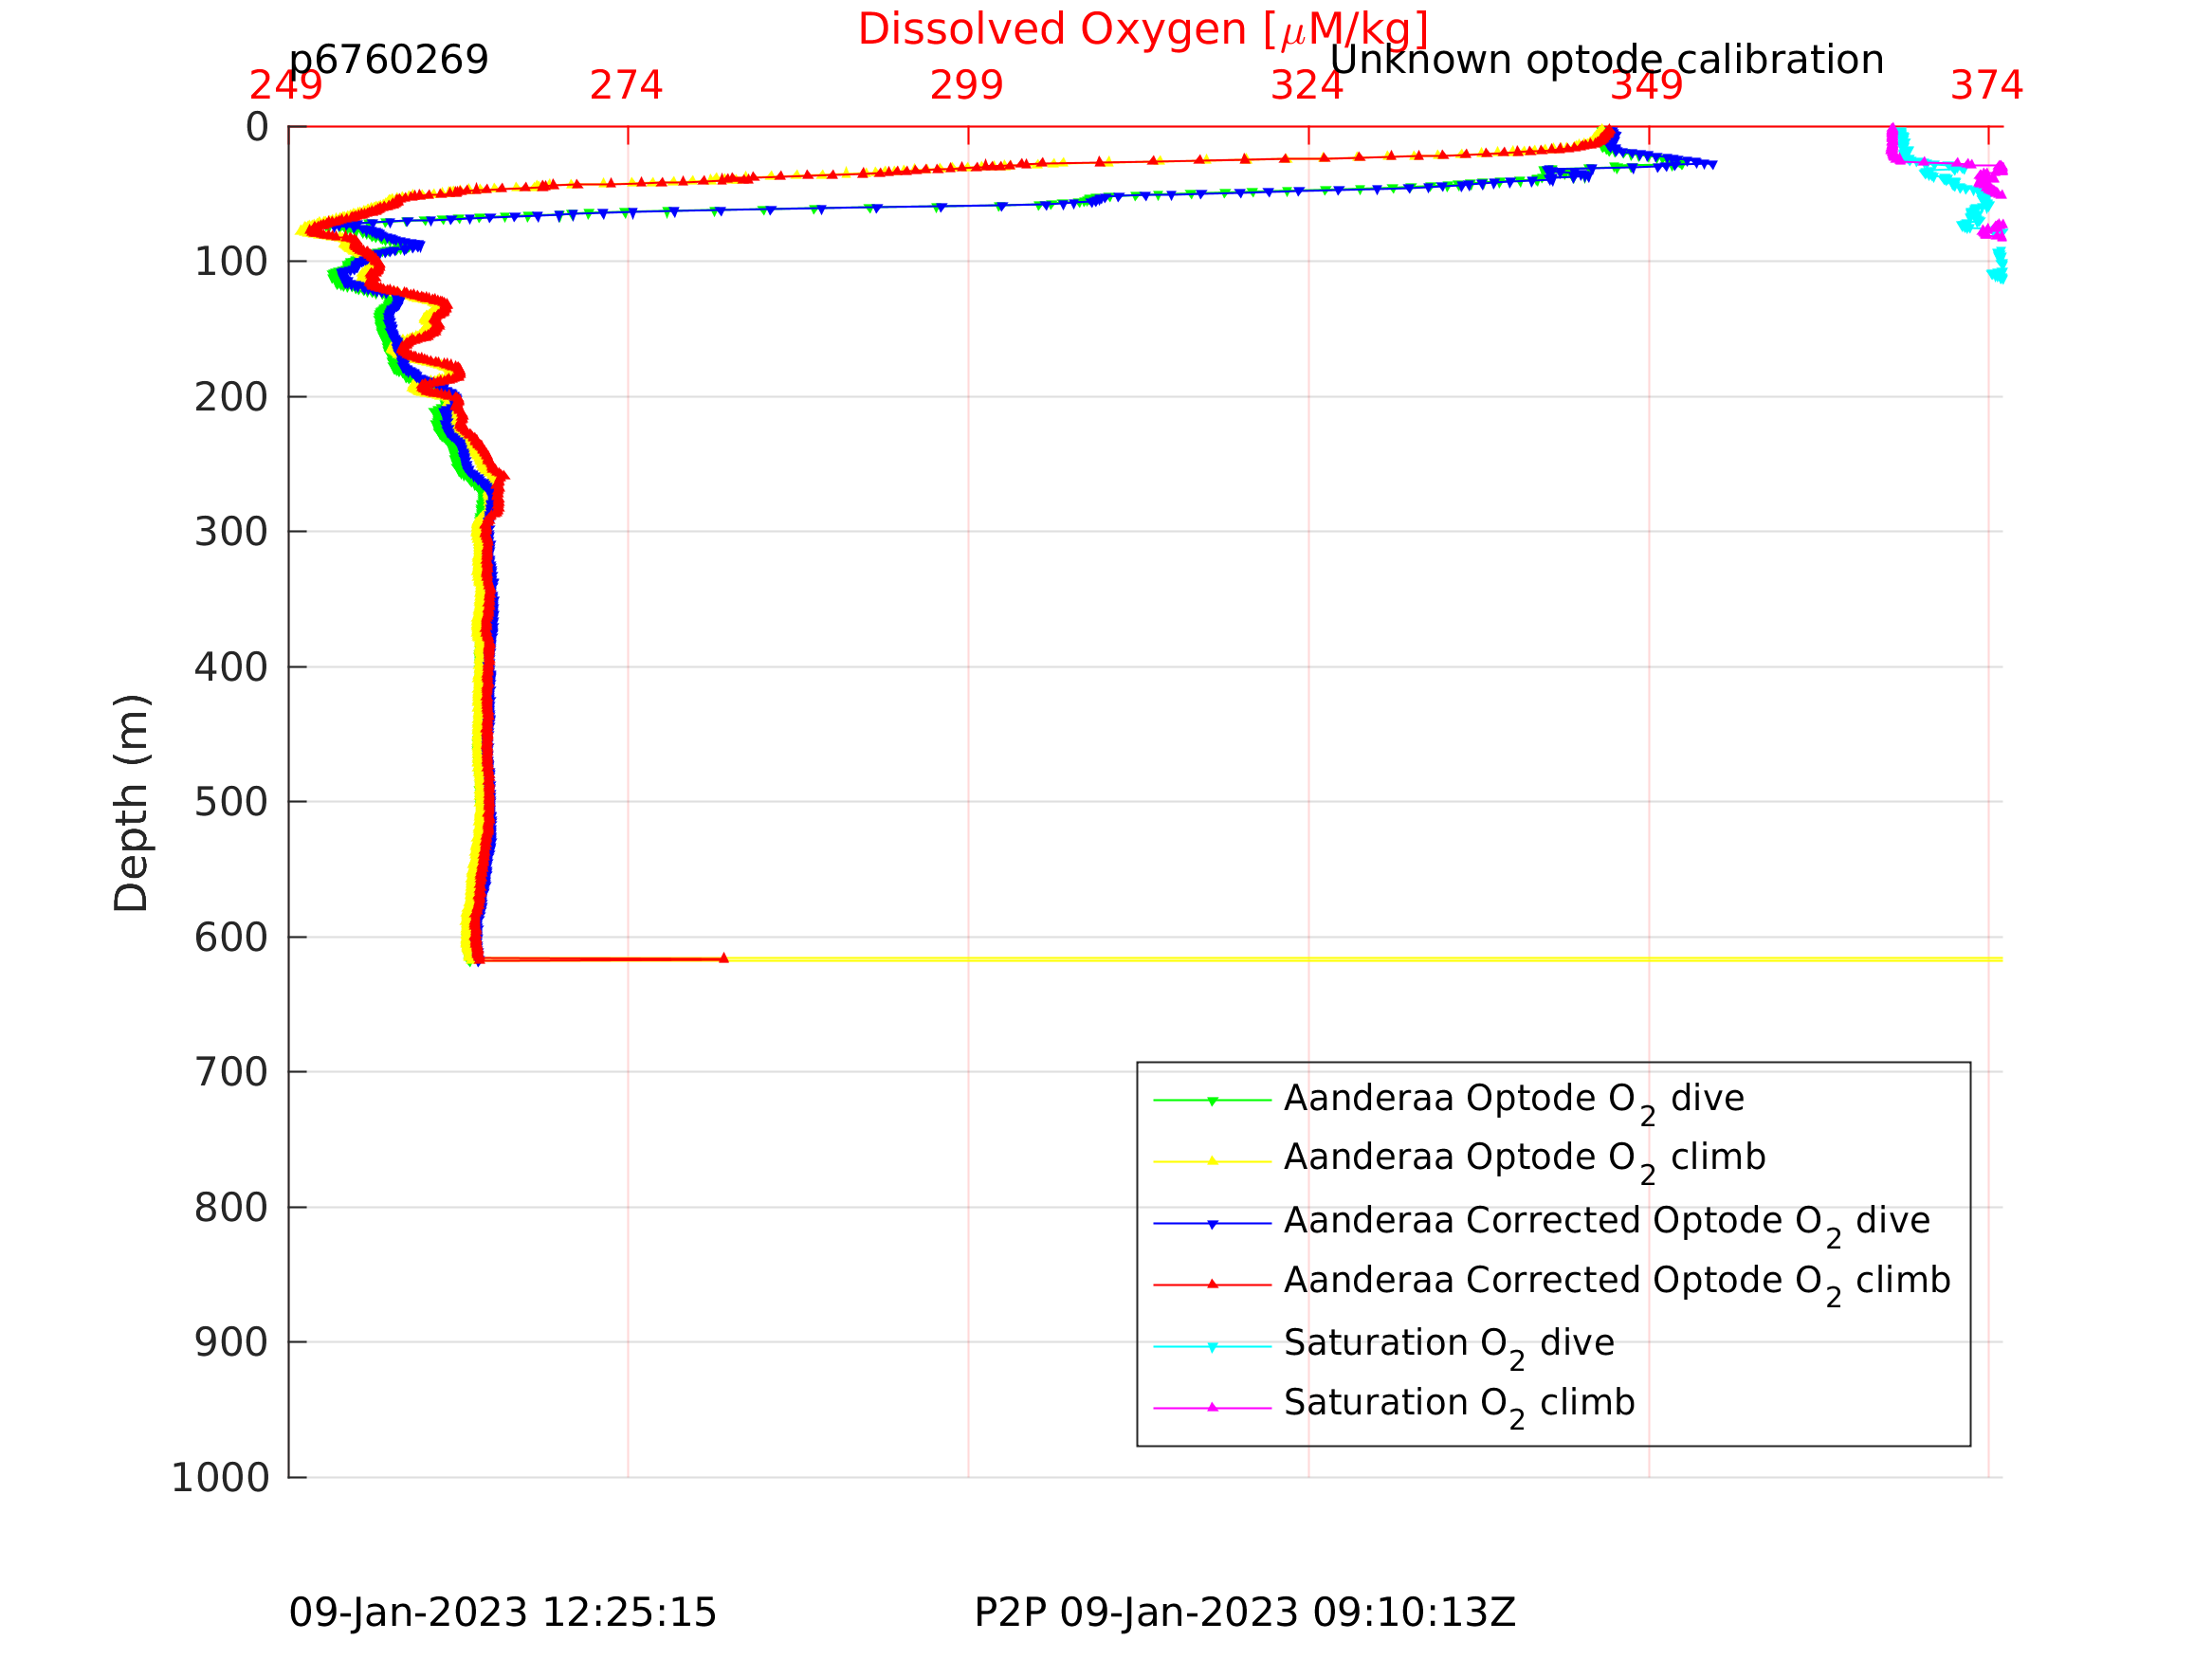Click depth tick label '200'
Screen dimensions: 2212x1659
231,397
